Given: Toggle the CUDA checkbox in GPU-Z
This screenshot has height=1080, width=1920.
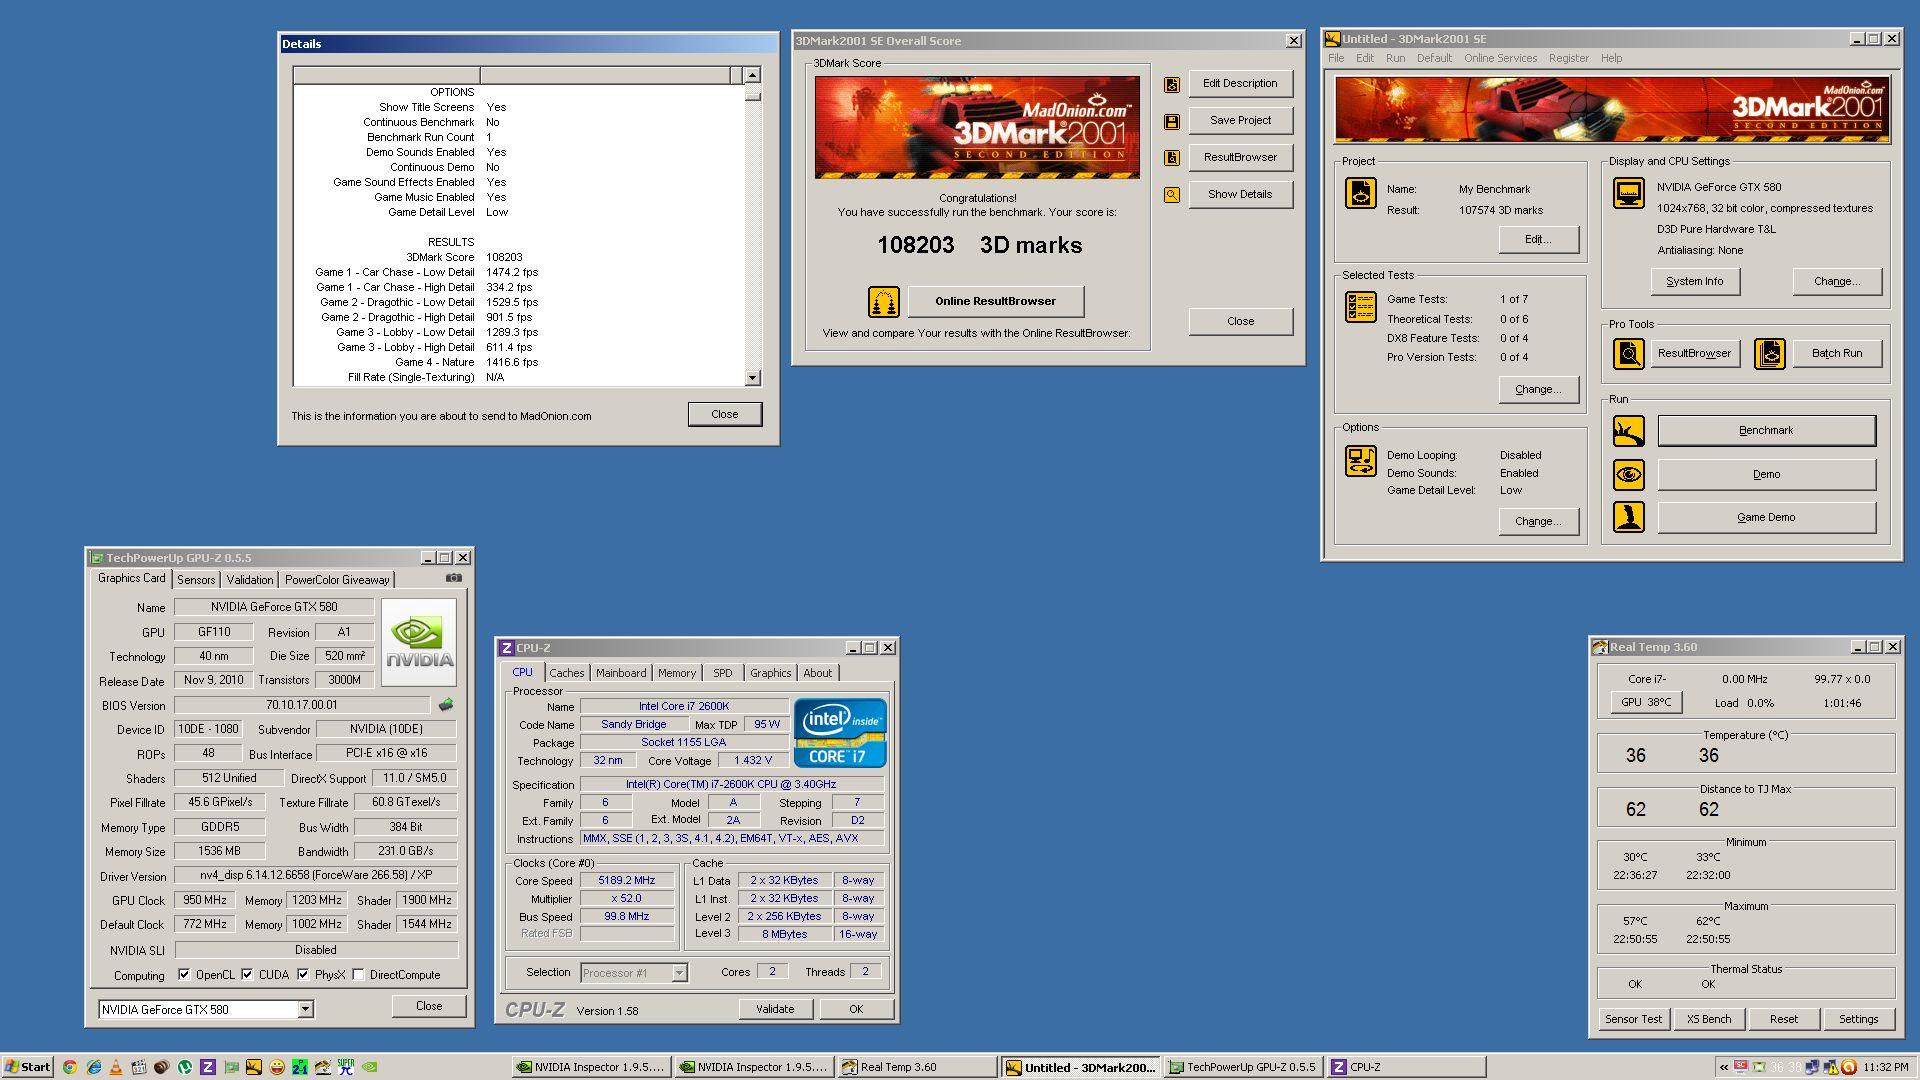Looking at the screenshot, I should pyautogui.click(x=247, y=974).
